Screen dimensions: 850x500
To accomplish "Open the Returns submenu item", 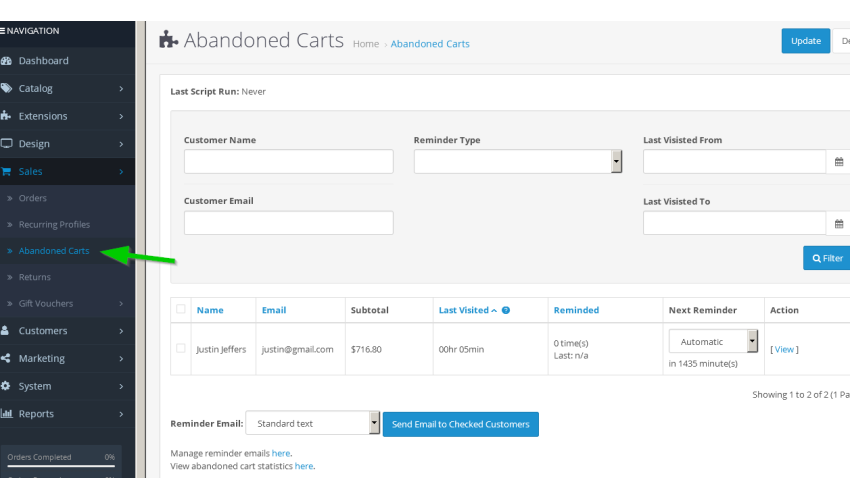I will [35, 277].
